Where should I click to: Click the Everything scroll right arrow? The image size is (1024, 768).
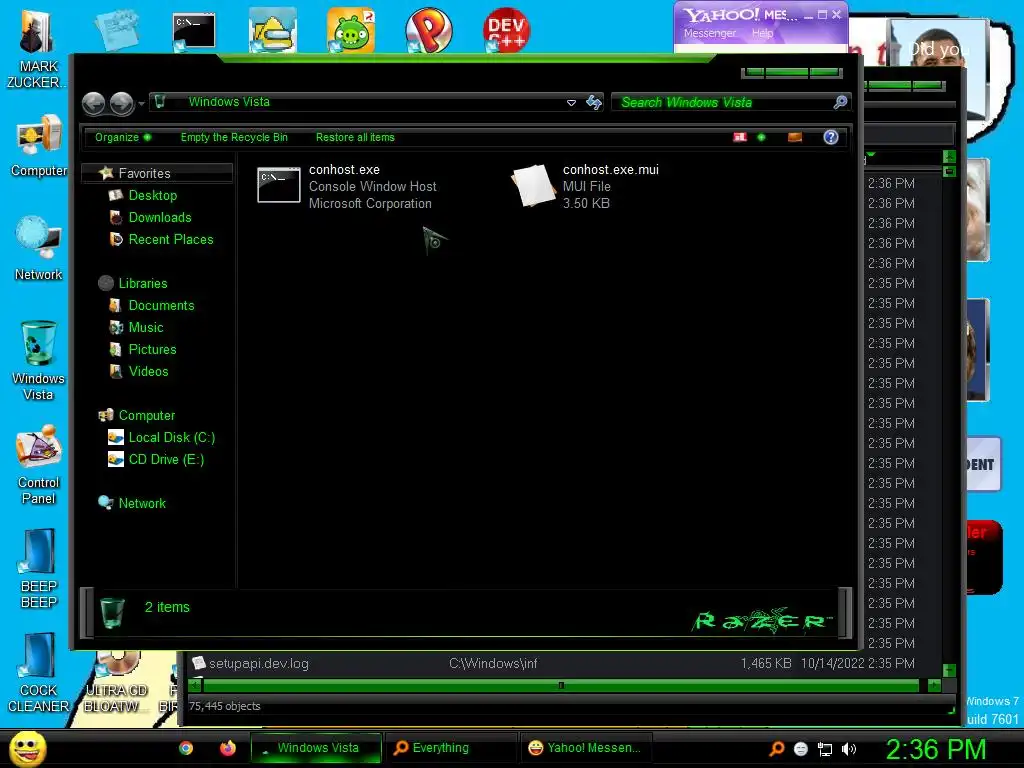pyautogui.click(x=935, y=686)
